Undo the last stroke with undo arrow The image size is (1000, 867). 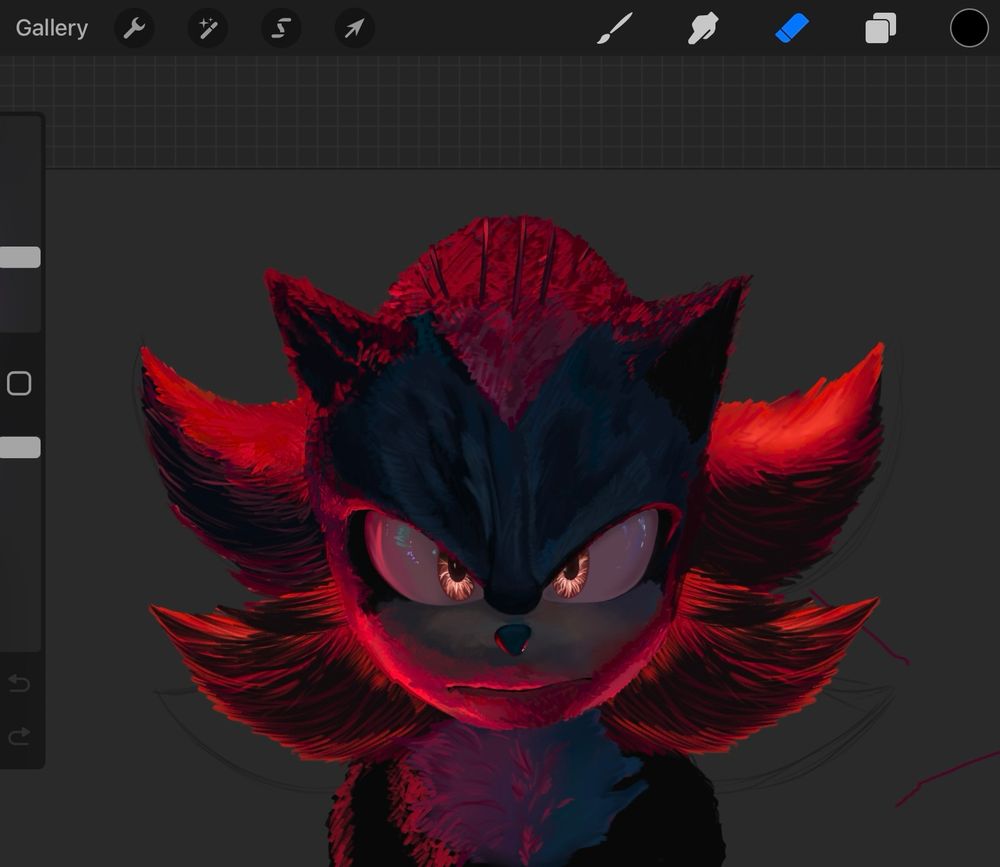19,683
